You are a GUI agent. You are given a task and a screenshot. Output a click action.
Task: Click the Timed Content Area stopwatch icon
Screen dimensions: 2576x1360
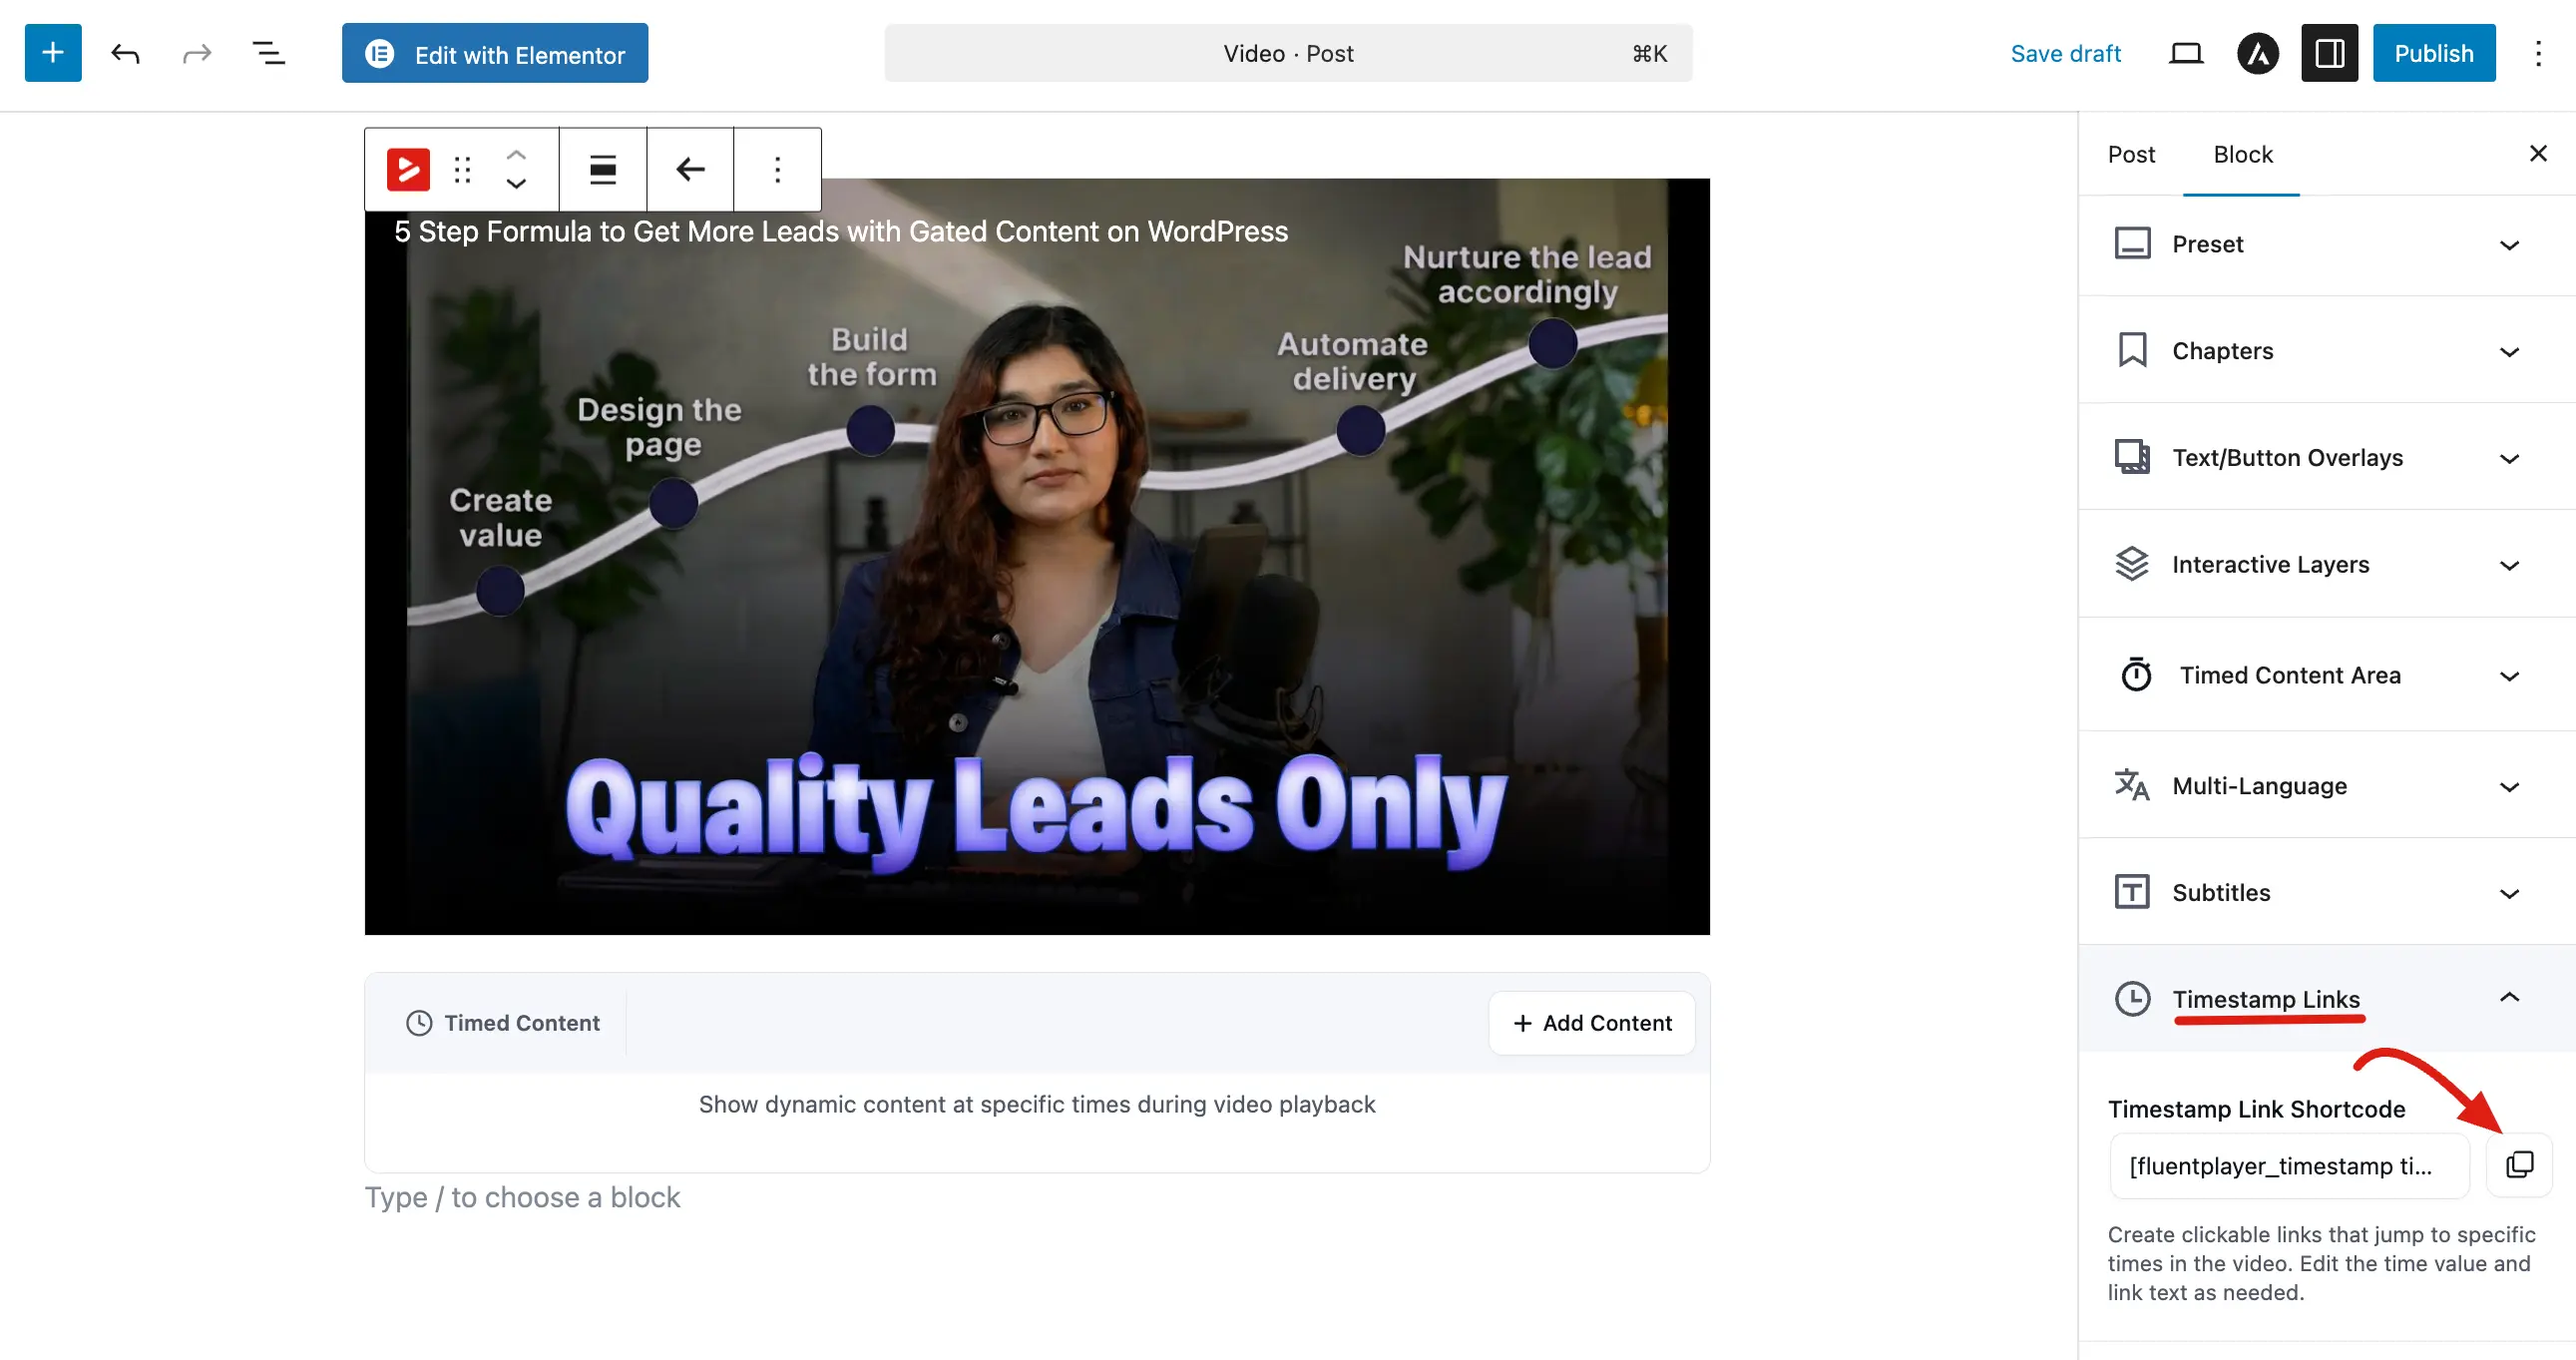tap(2136, 675)
